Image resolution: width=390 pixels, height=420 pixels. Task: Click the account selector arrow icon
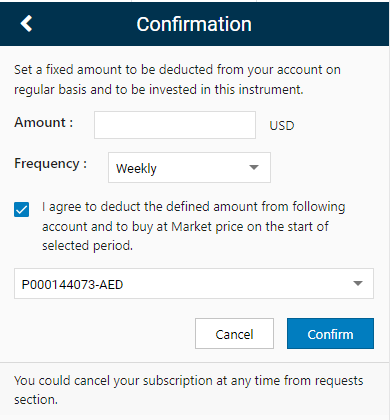coord(358,284)
